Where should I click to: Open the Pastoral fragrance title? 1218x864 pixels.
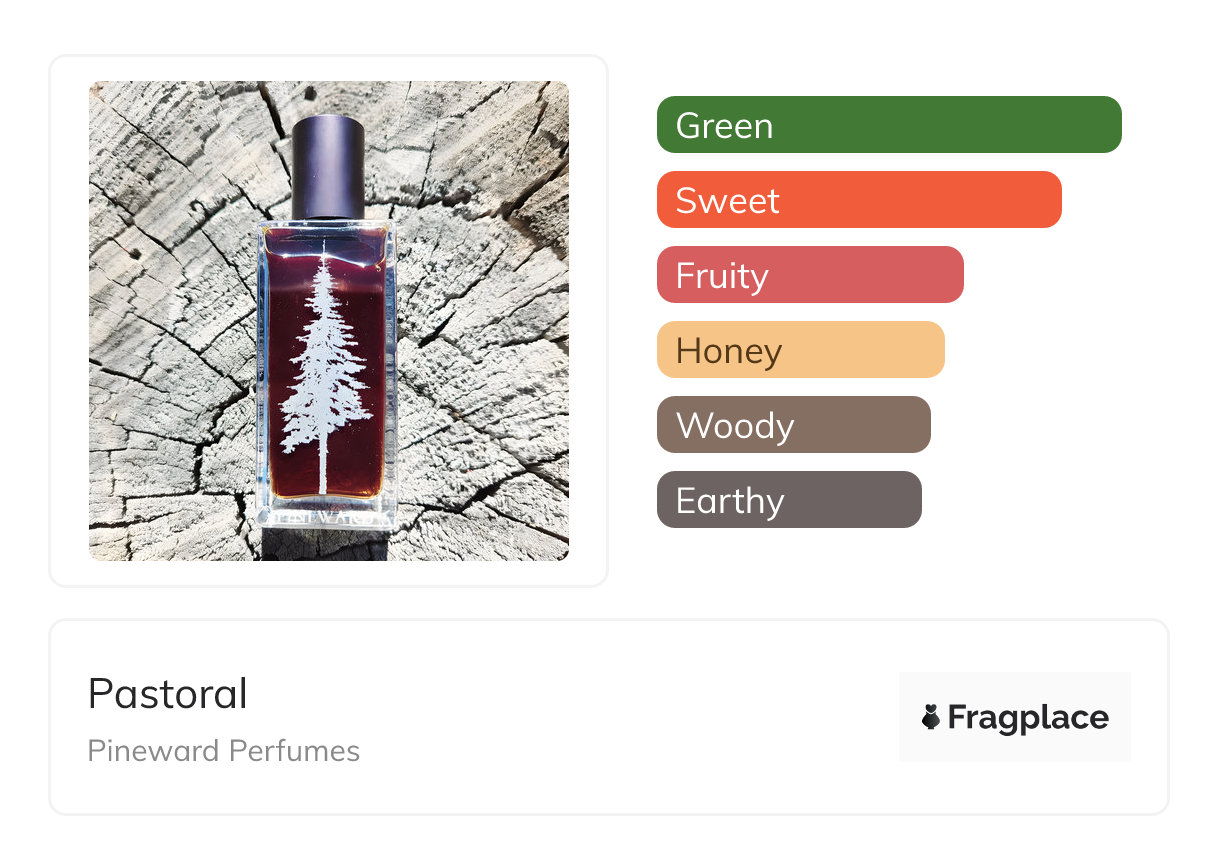click(x=167, y=693)
